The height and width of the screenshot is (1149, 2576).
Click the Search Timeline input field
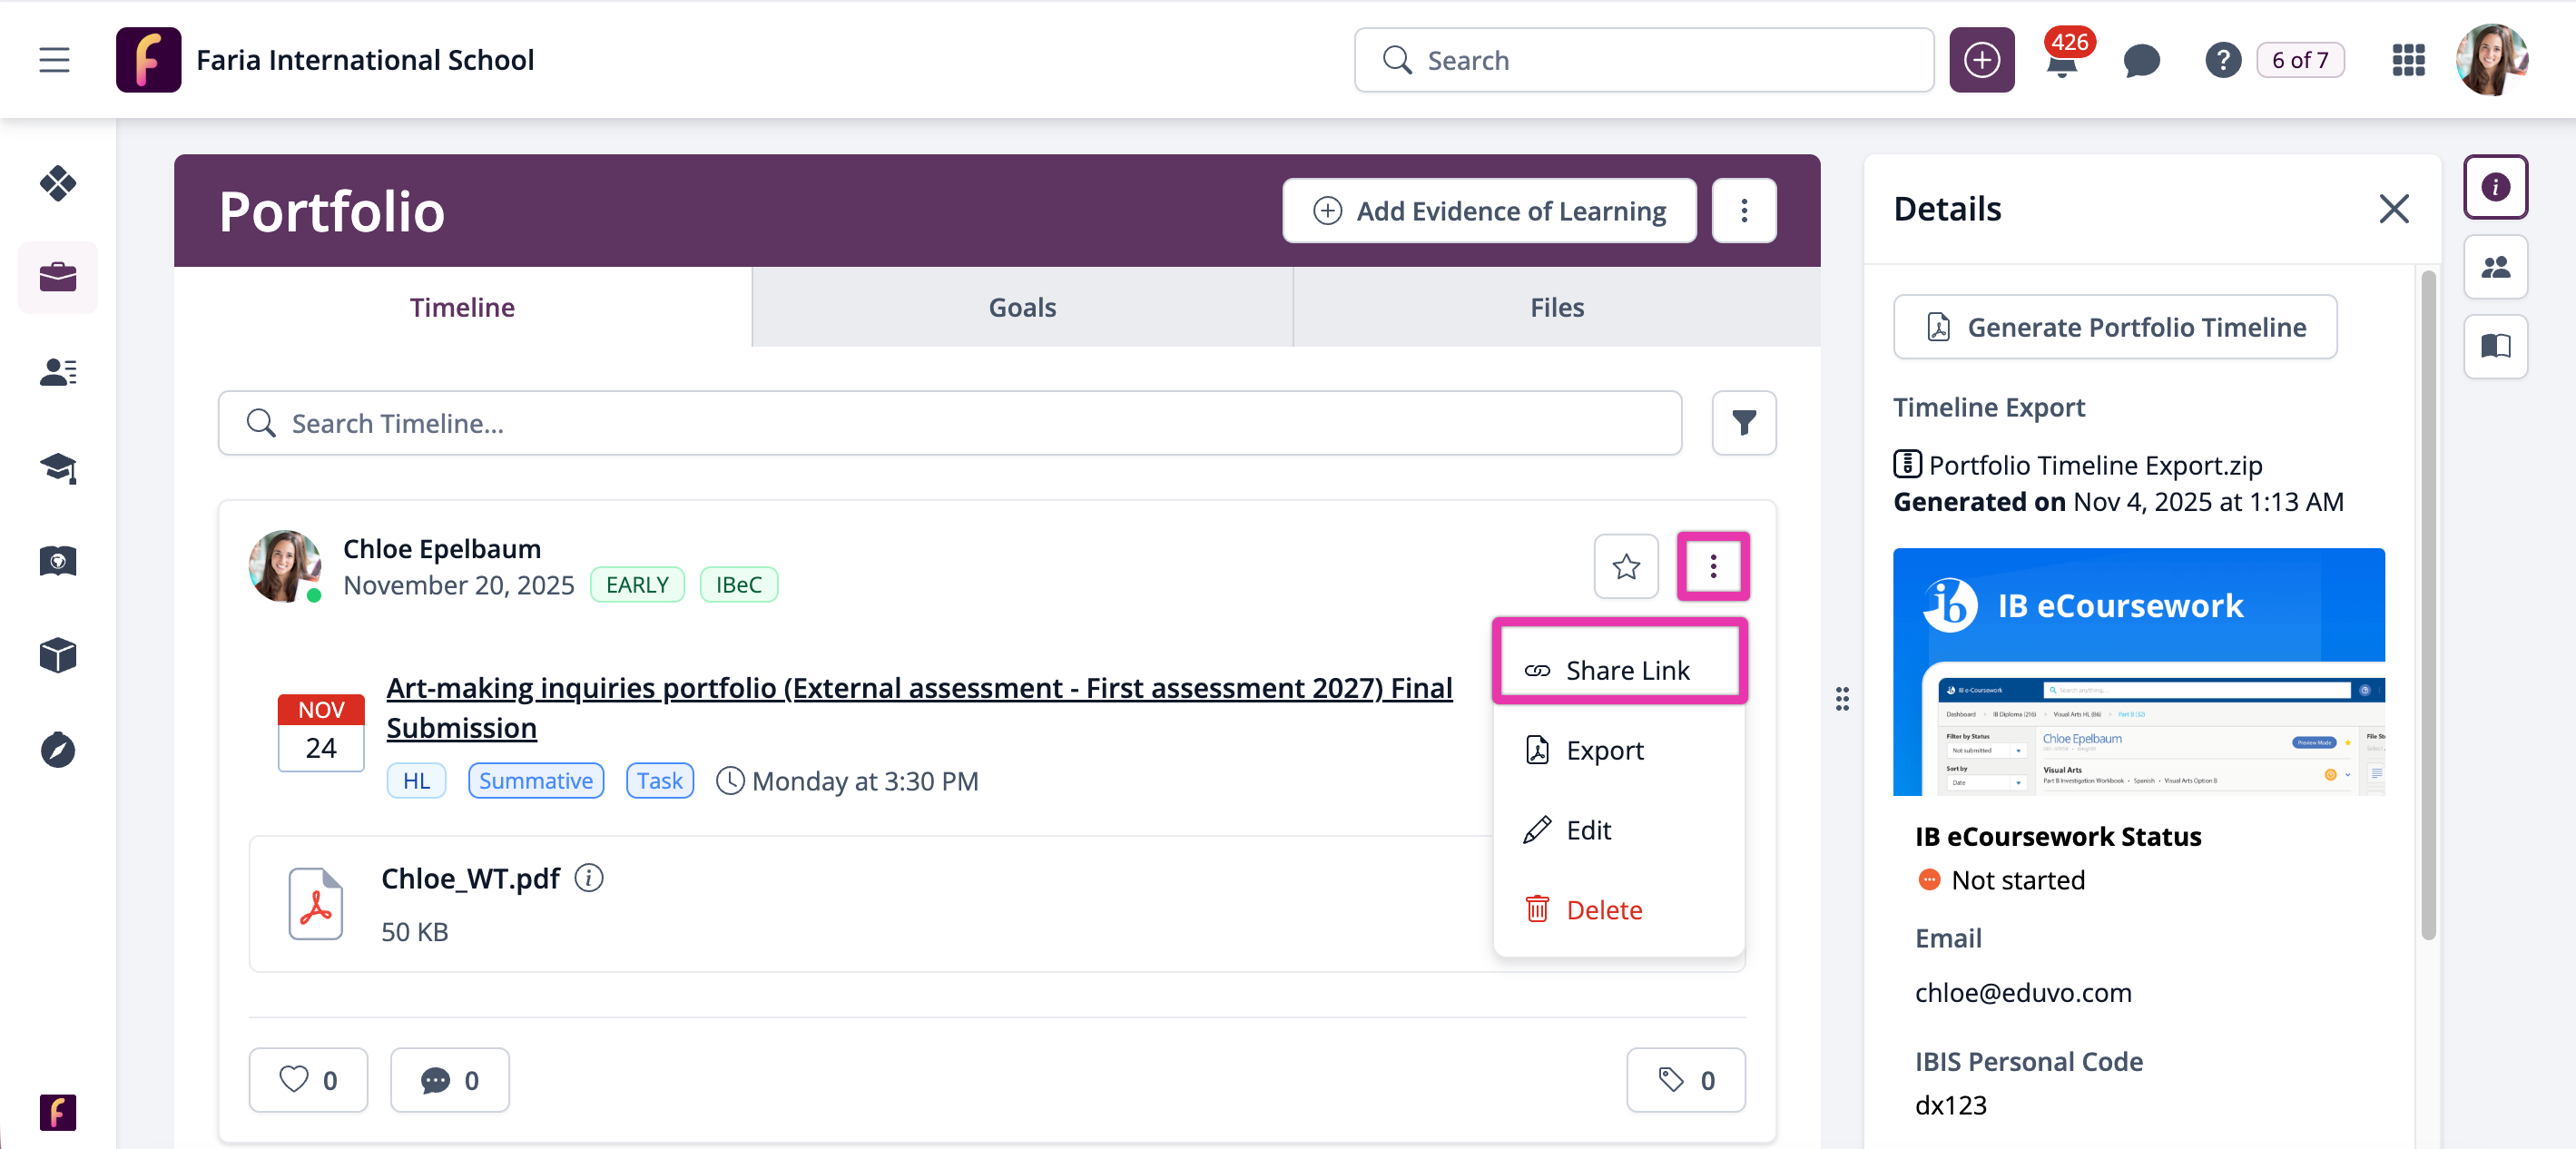pyautogui.click(x=949, y=423)
